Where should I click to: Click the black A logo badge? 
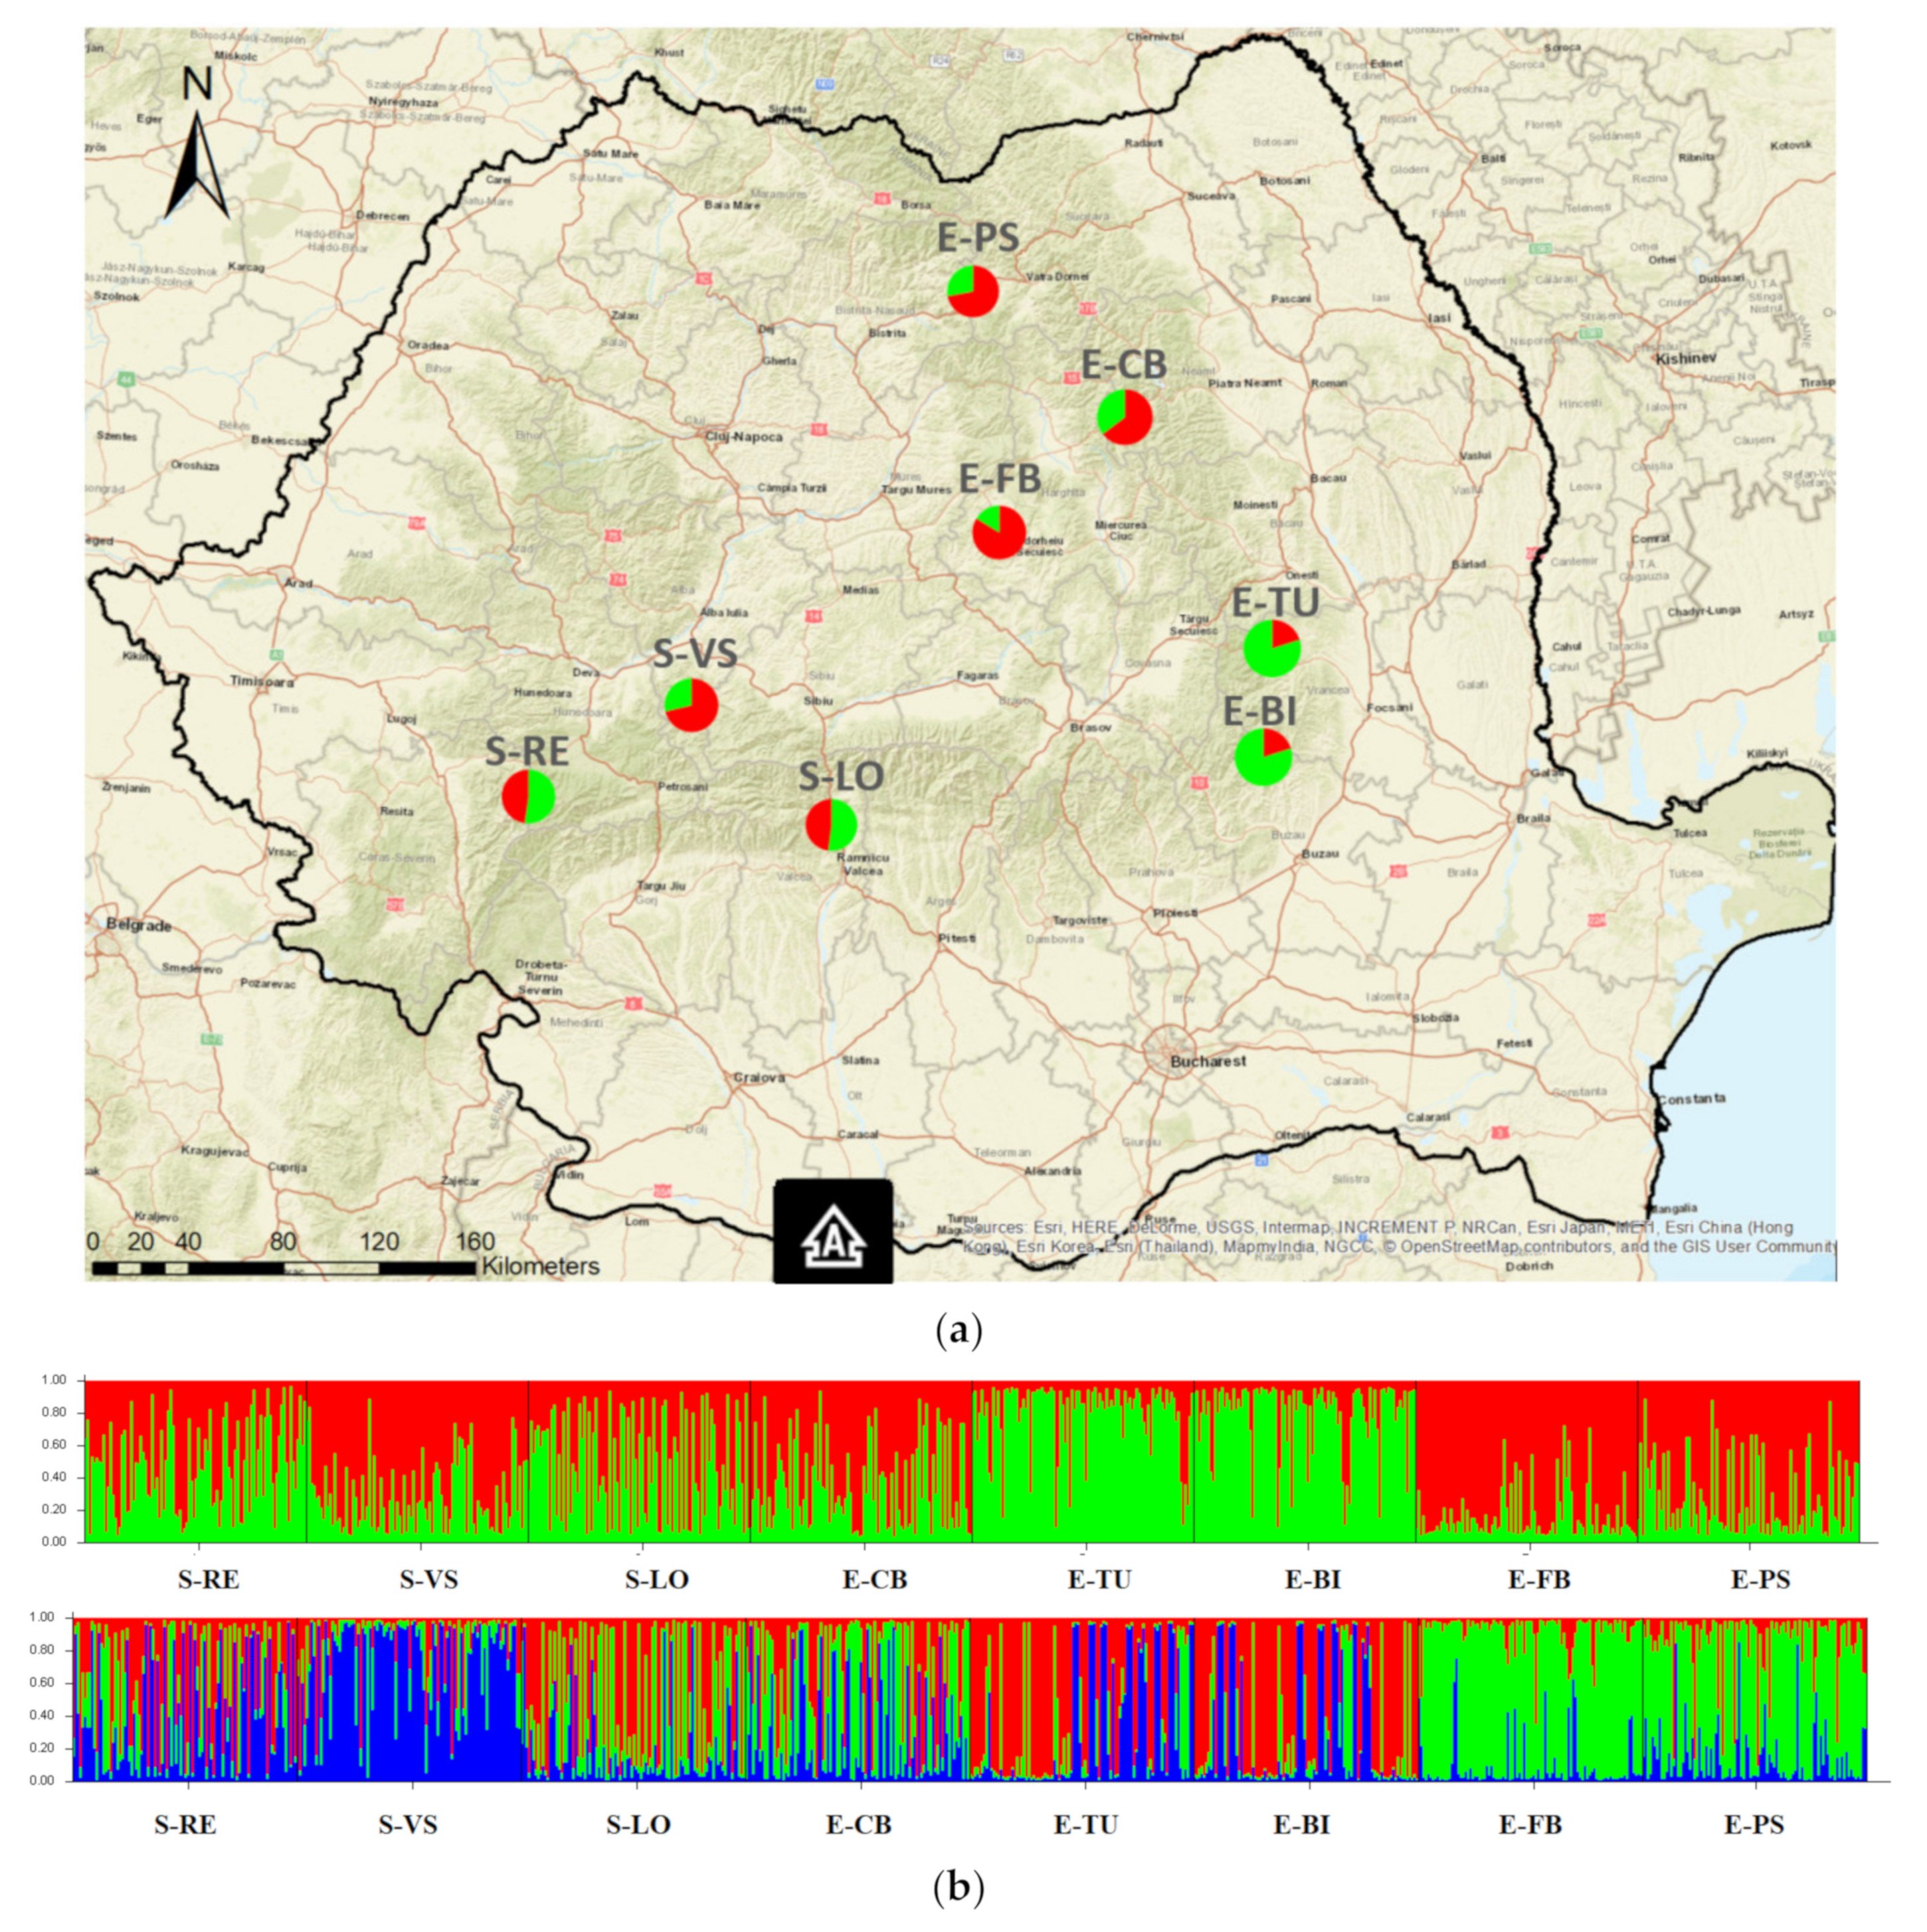point(832,1231)
